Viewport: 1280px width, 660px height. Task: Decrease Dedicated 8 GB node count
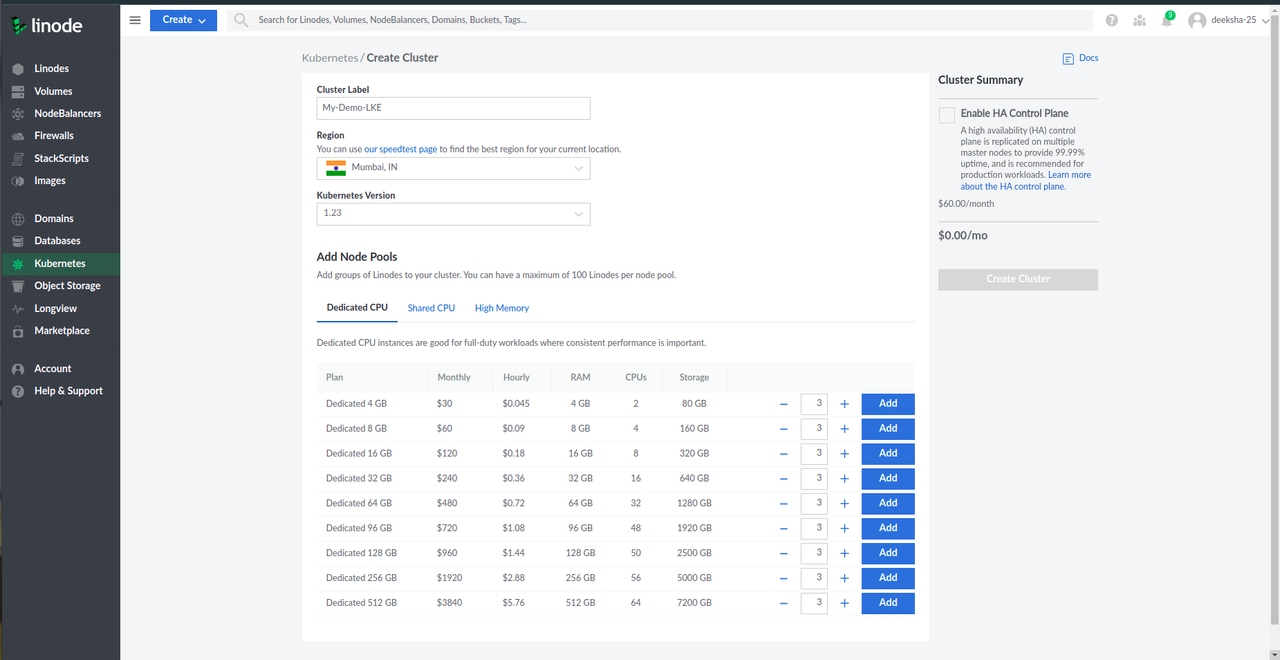click(784, 429)
